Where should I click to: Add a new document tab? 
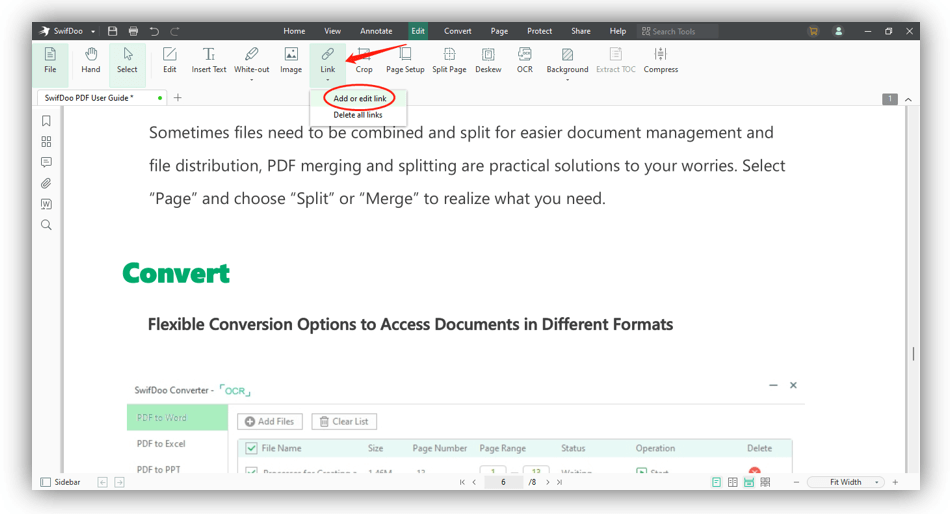click(178, 98)
